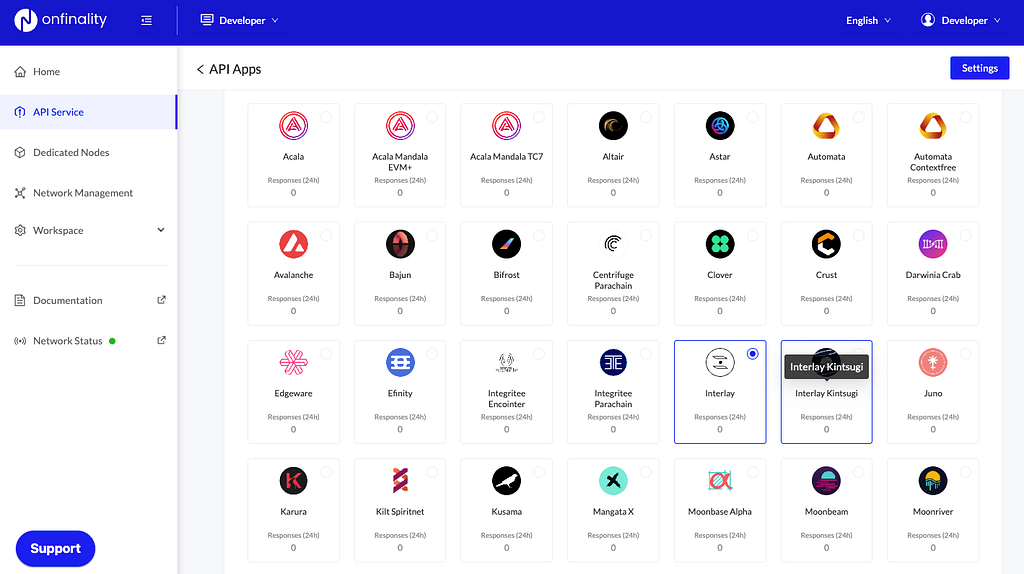Click the Karura network logo
This screenshot has width=1024, height=574.
click(x=293, y=481)
